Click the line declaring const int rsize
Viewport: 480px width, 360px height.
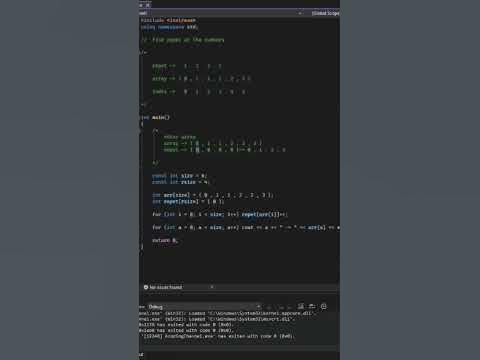coord(181,182)
